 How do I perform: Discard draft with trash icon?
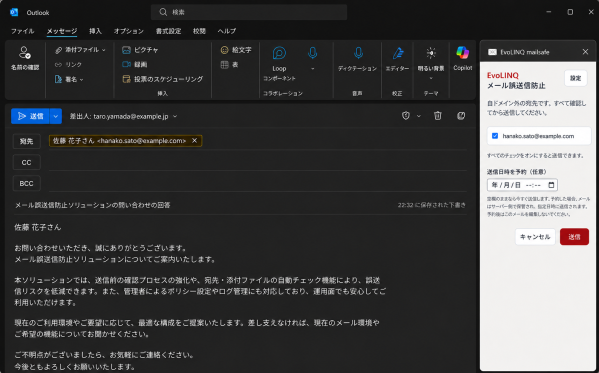[x=438, y=116]
